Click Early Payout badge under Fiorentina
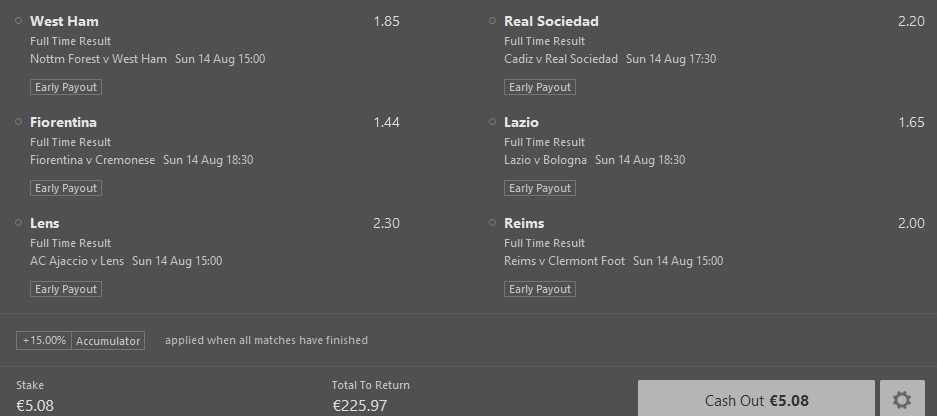 [66, 188]
